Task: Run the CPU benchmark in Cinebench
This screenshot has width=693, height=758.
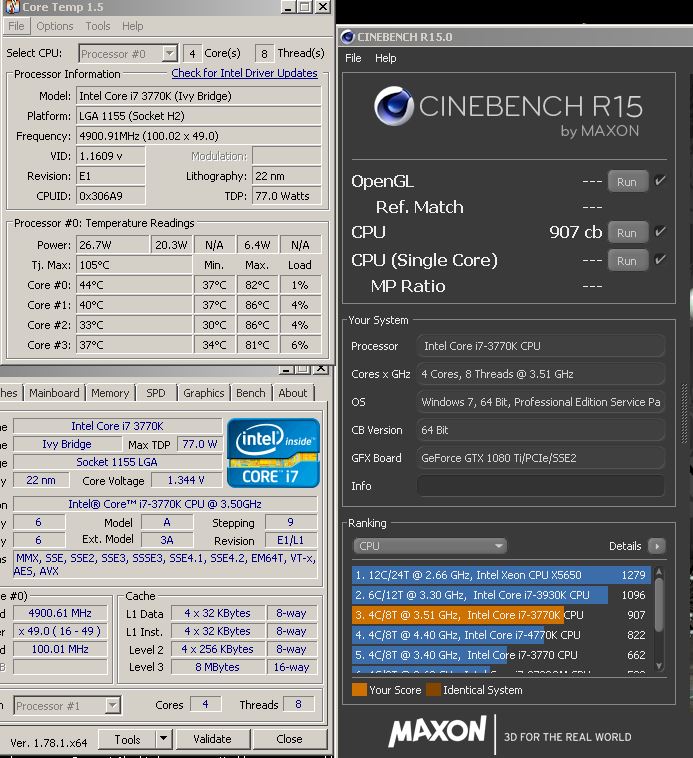Action: (627, 233)
